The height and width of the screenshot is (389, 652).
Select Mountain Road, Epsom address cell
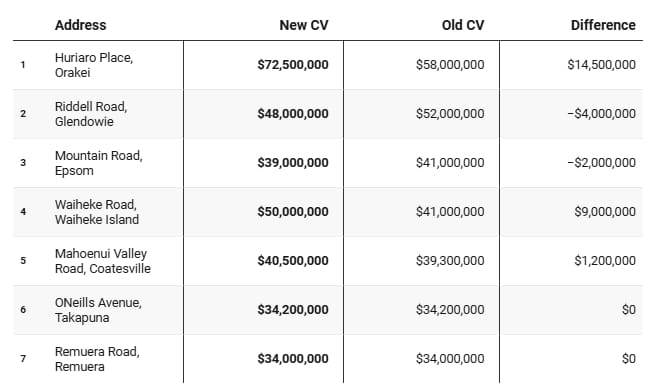point(99,163)
